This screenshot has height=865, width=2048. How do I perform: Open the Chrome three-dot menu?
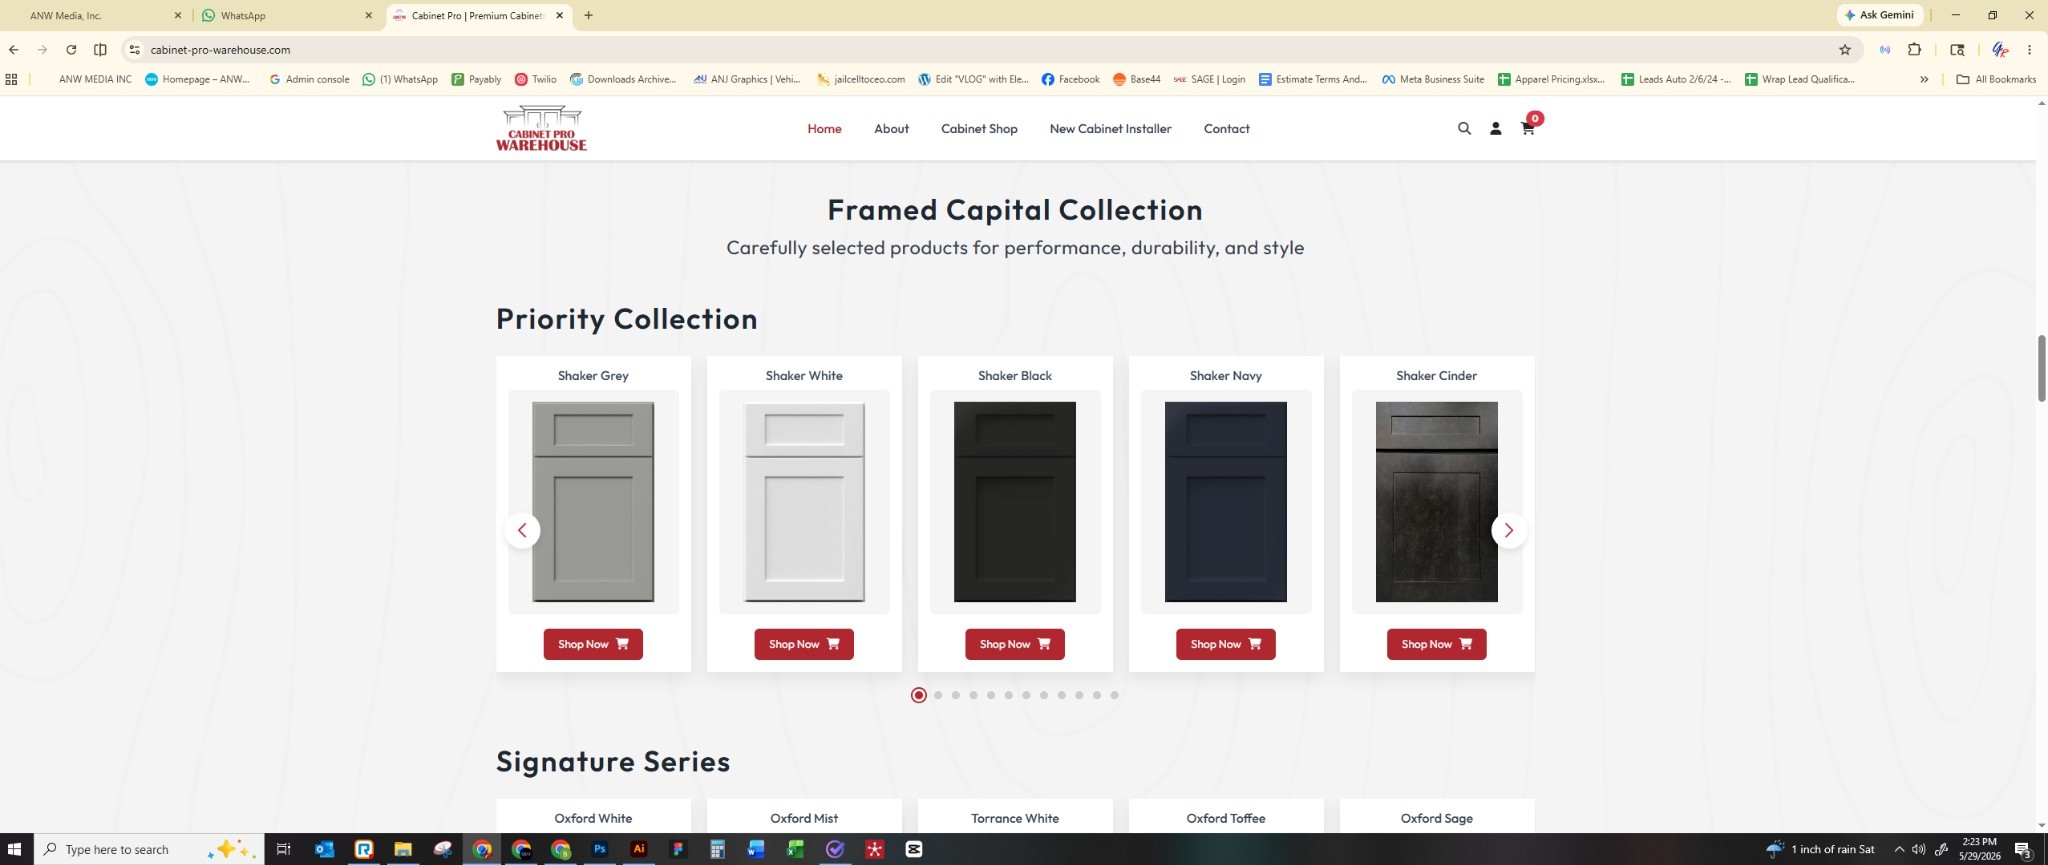2029,49
